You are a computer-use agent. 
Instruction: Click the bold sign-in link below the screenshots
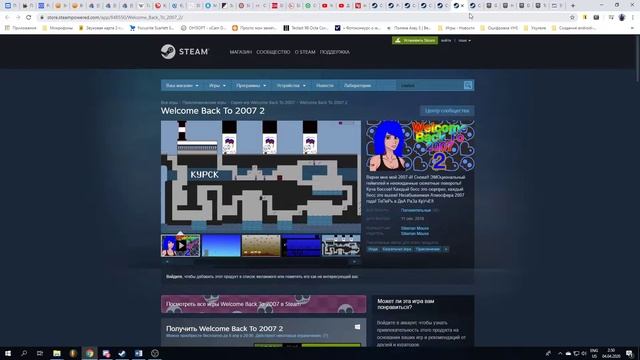174,277
